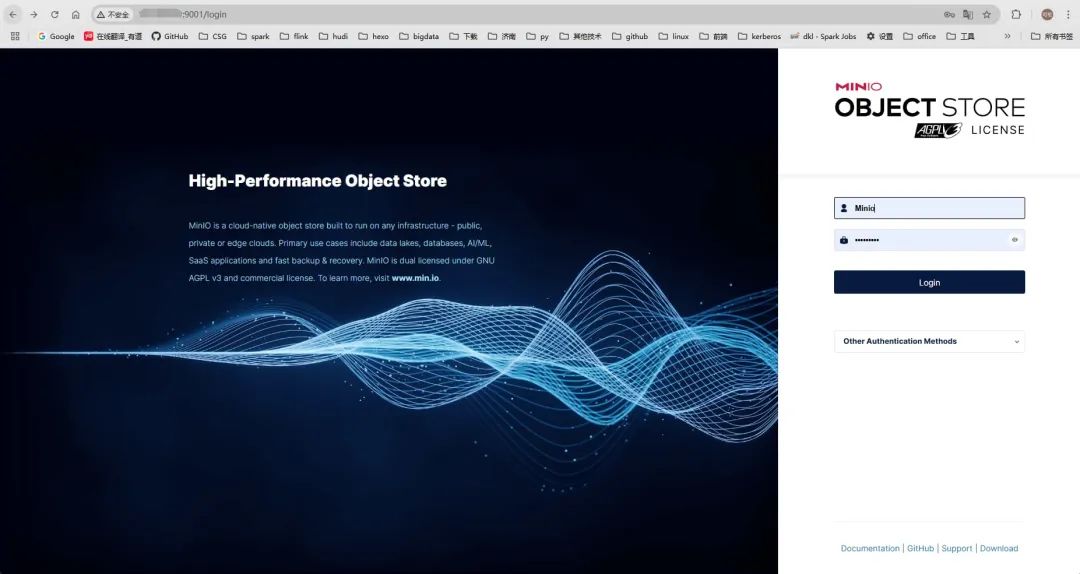The image size is (1080, 574).
Task: Click the browser home icon
Action: tap(75, 15)
